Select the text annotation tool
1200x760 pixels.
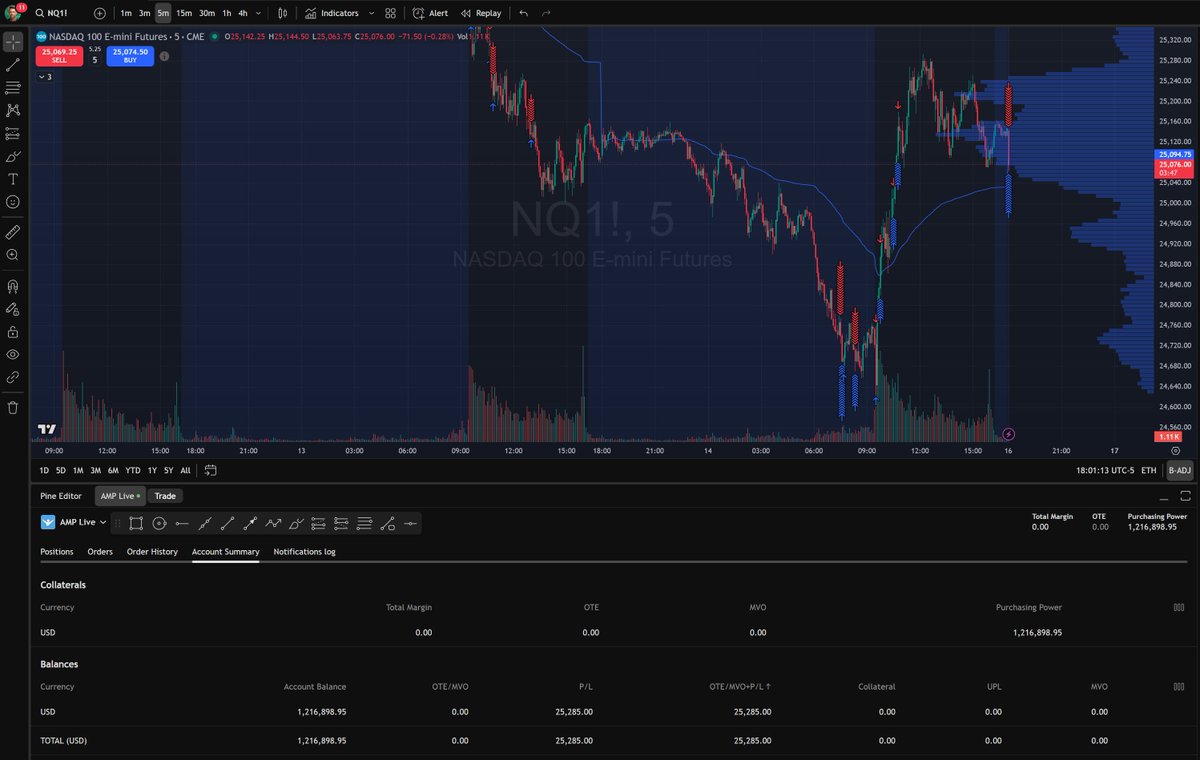13,179
